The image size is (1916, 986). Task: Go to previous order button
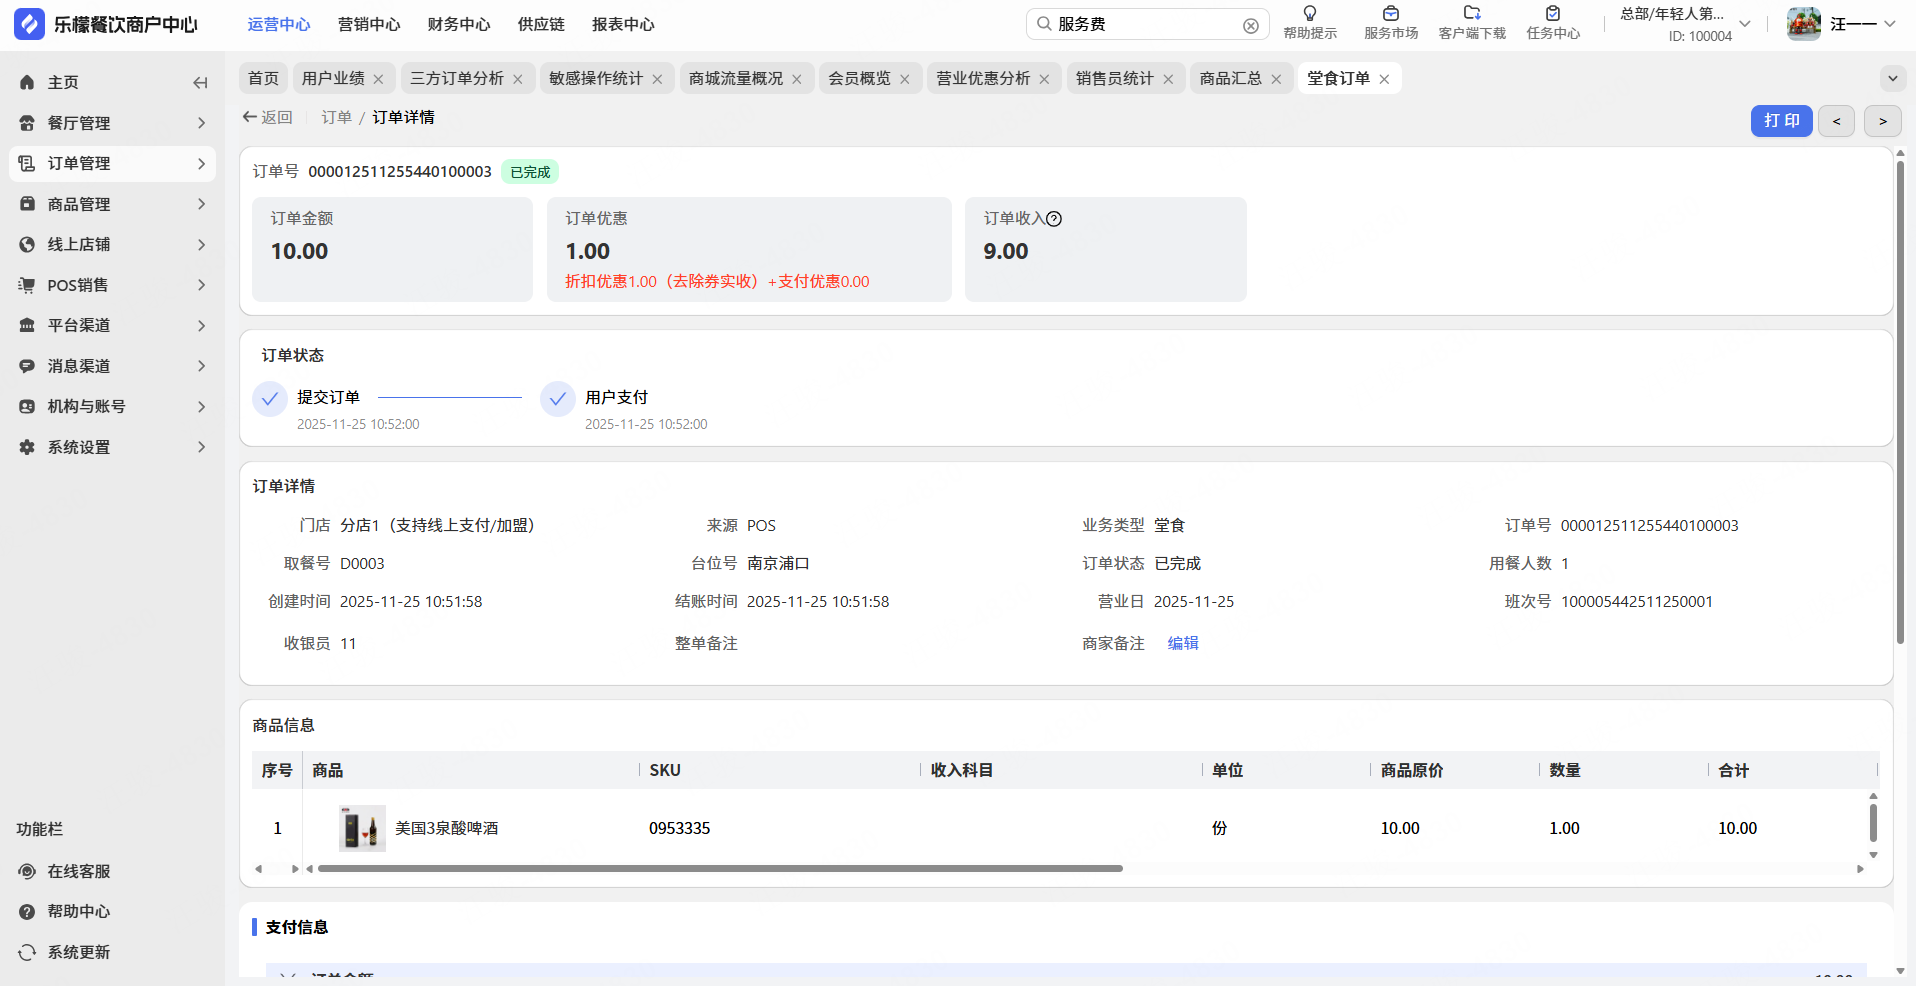(1836, 121)
